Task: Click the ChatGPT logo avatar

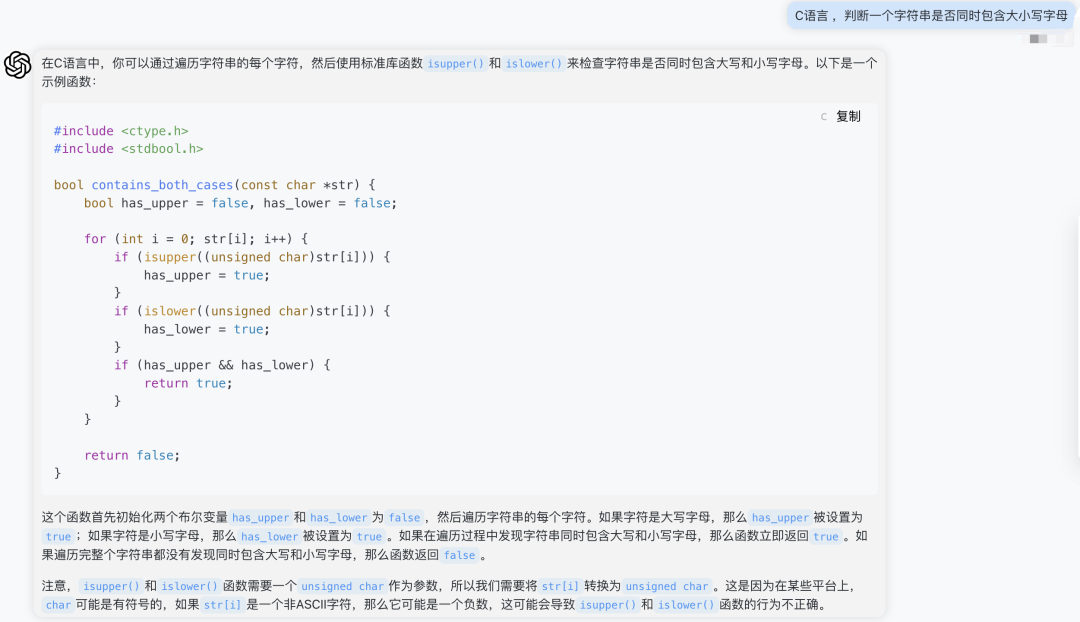Action: point(18,65)
